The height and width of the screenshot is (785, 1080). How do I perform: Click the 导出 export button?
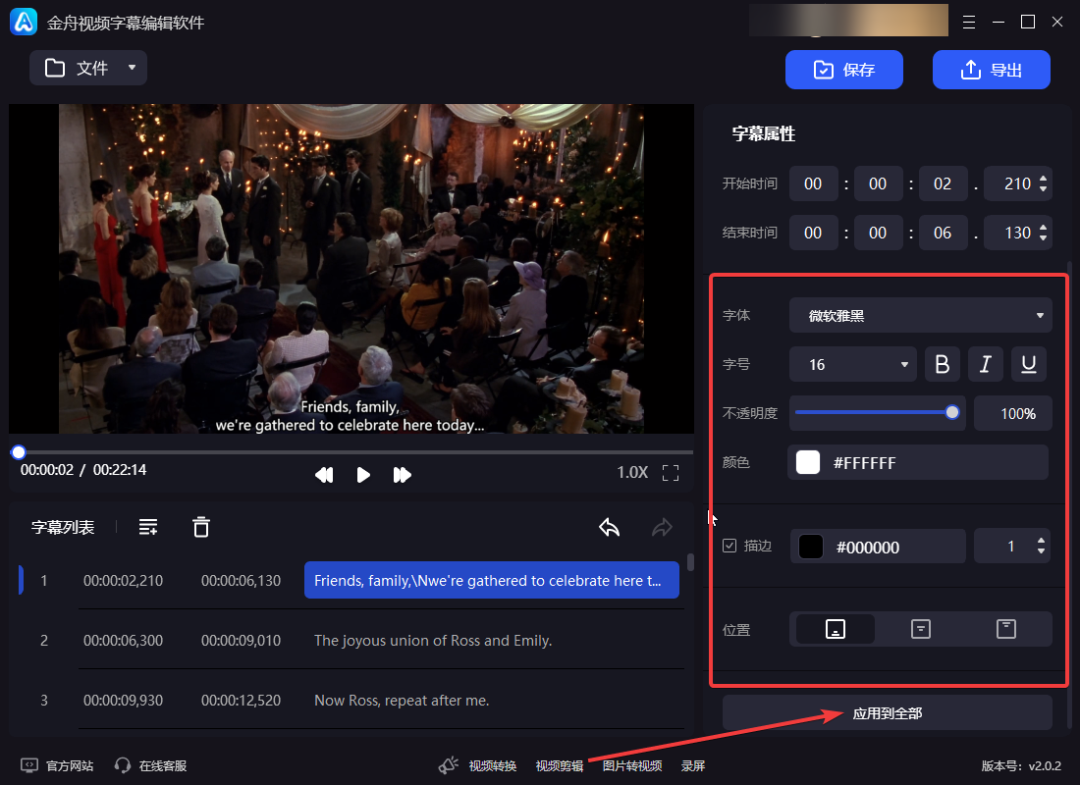pyautogui.click(x=991, y=70)
